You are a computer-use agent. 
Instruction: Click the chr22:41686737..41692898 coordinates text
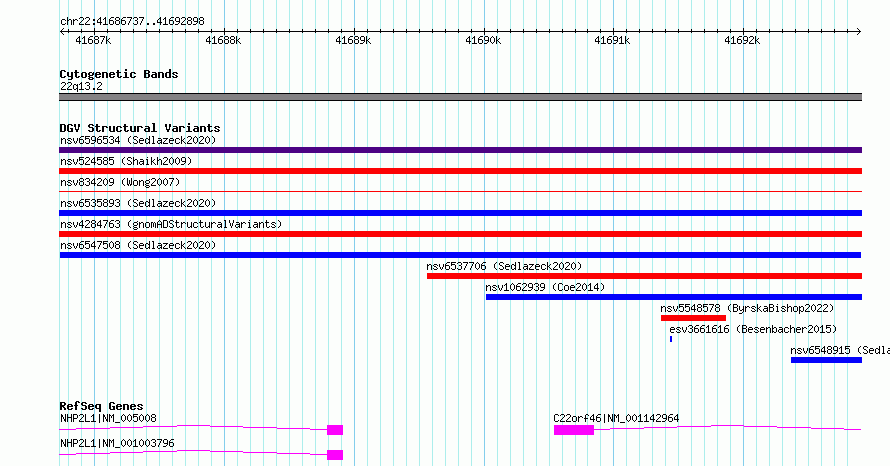pos(132,22)
